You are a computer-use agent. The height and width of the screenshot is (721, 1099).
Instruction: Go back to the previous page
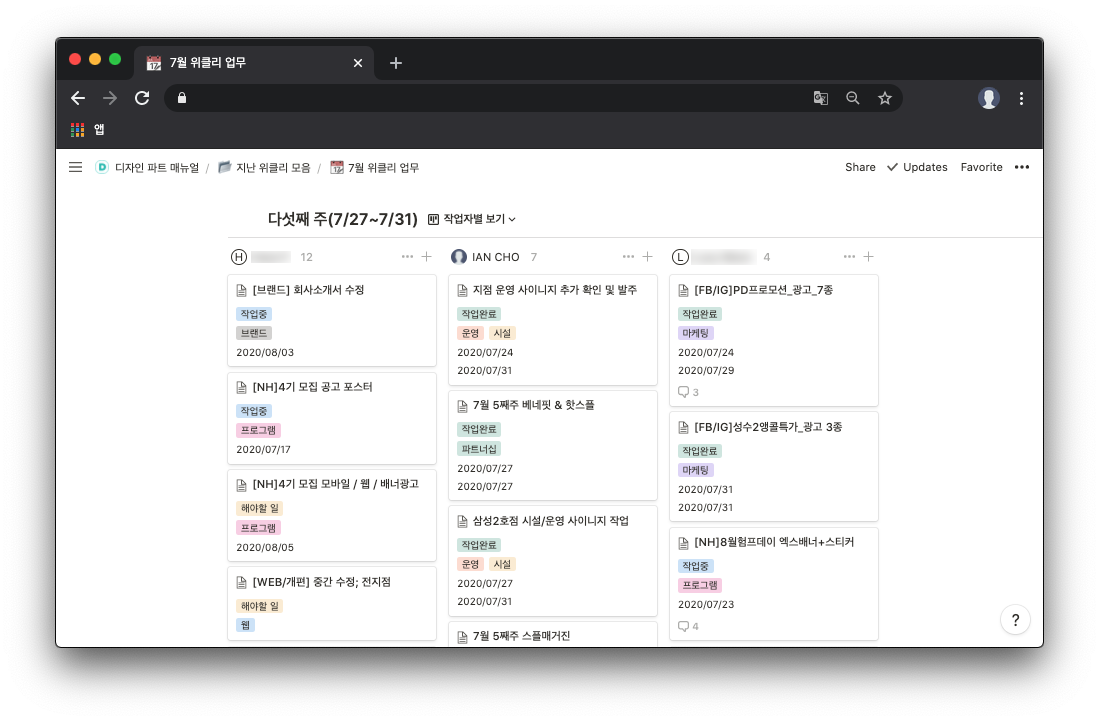pyautogui.click(x=78, y=98)
